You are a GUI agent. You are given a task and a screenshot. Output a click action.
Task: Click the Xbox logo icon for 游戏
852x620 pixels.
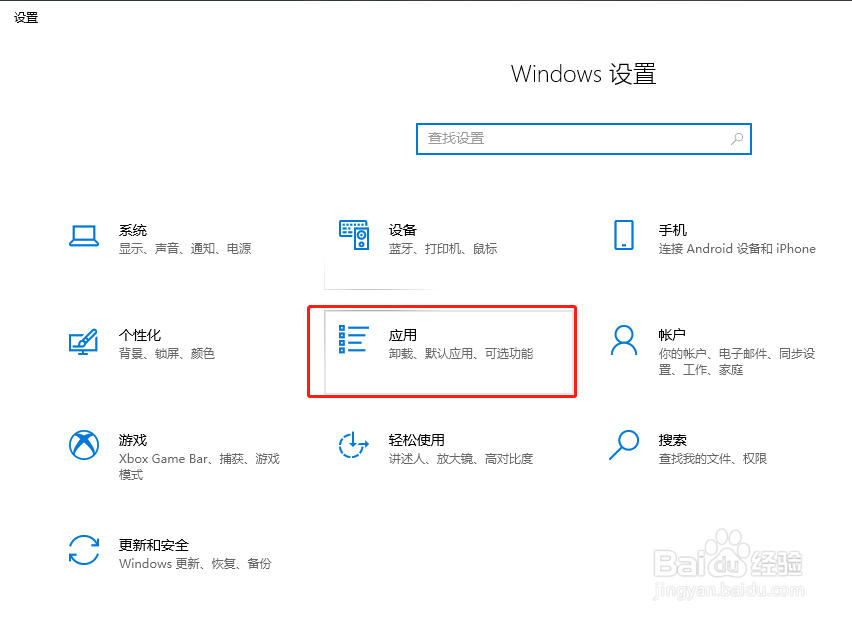pos(84,447)
